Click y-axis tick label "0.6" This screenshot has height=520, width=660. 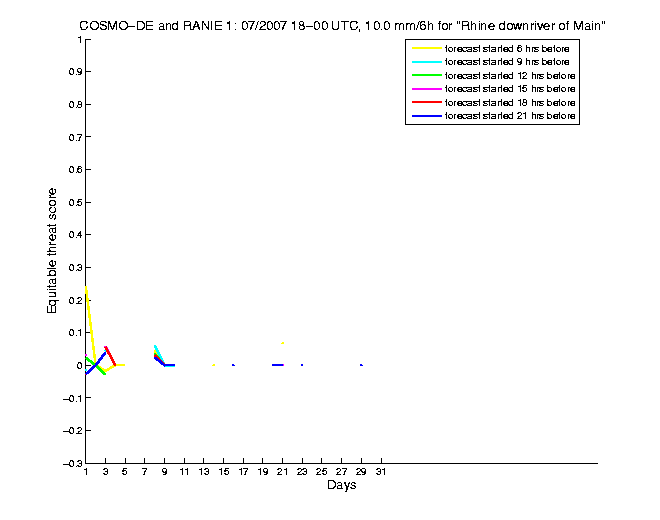click(75, 170)
